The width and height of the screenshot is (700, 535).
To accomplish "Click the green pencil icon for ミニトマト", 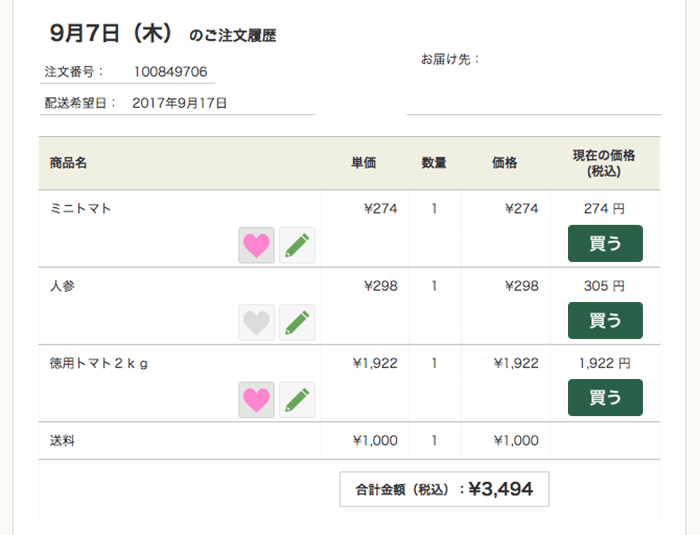I will (297, 245).
